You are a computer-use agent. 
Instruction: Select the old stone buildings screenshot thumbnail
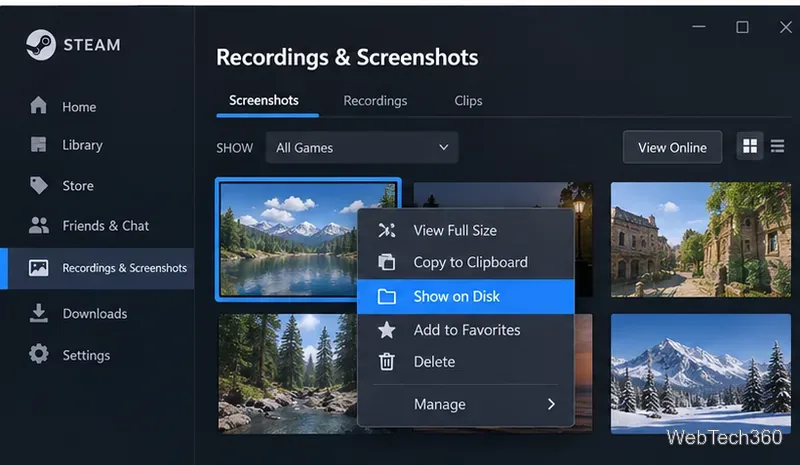tap(701, 239)
